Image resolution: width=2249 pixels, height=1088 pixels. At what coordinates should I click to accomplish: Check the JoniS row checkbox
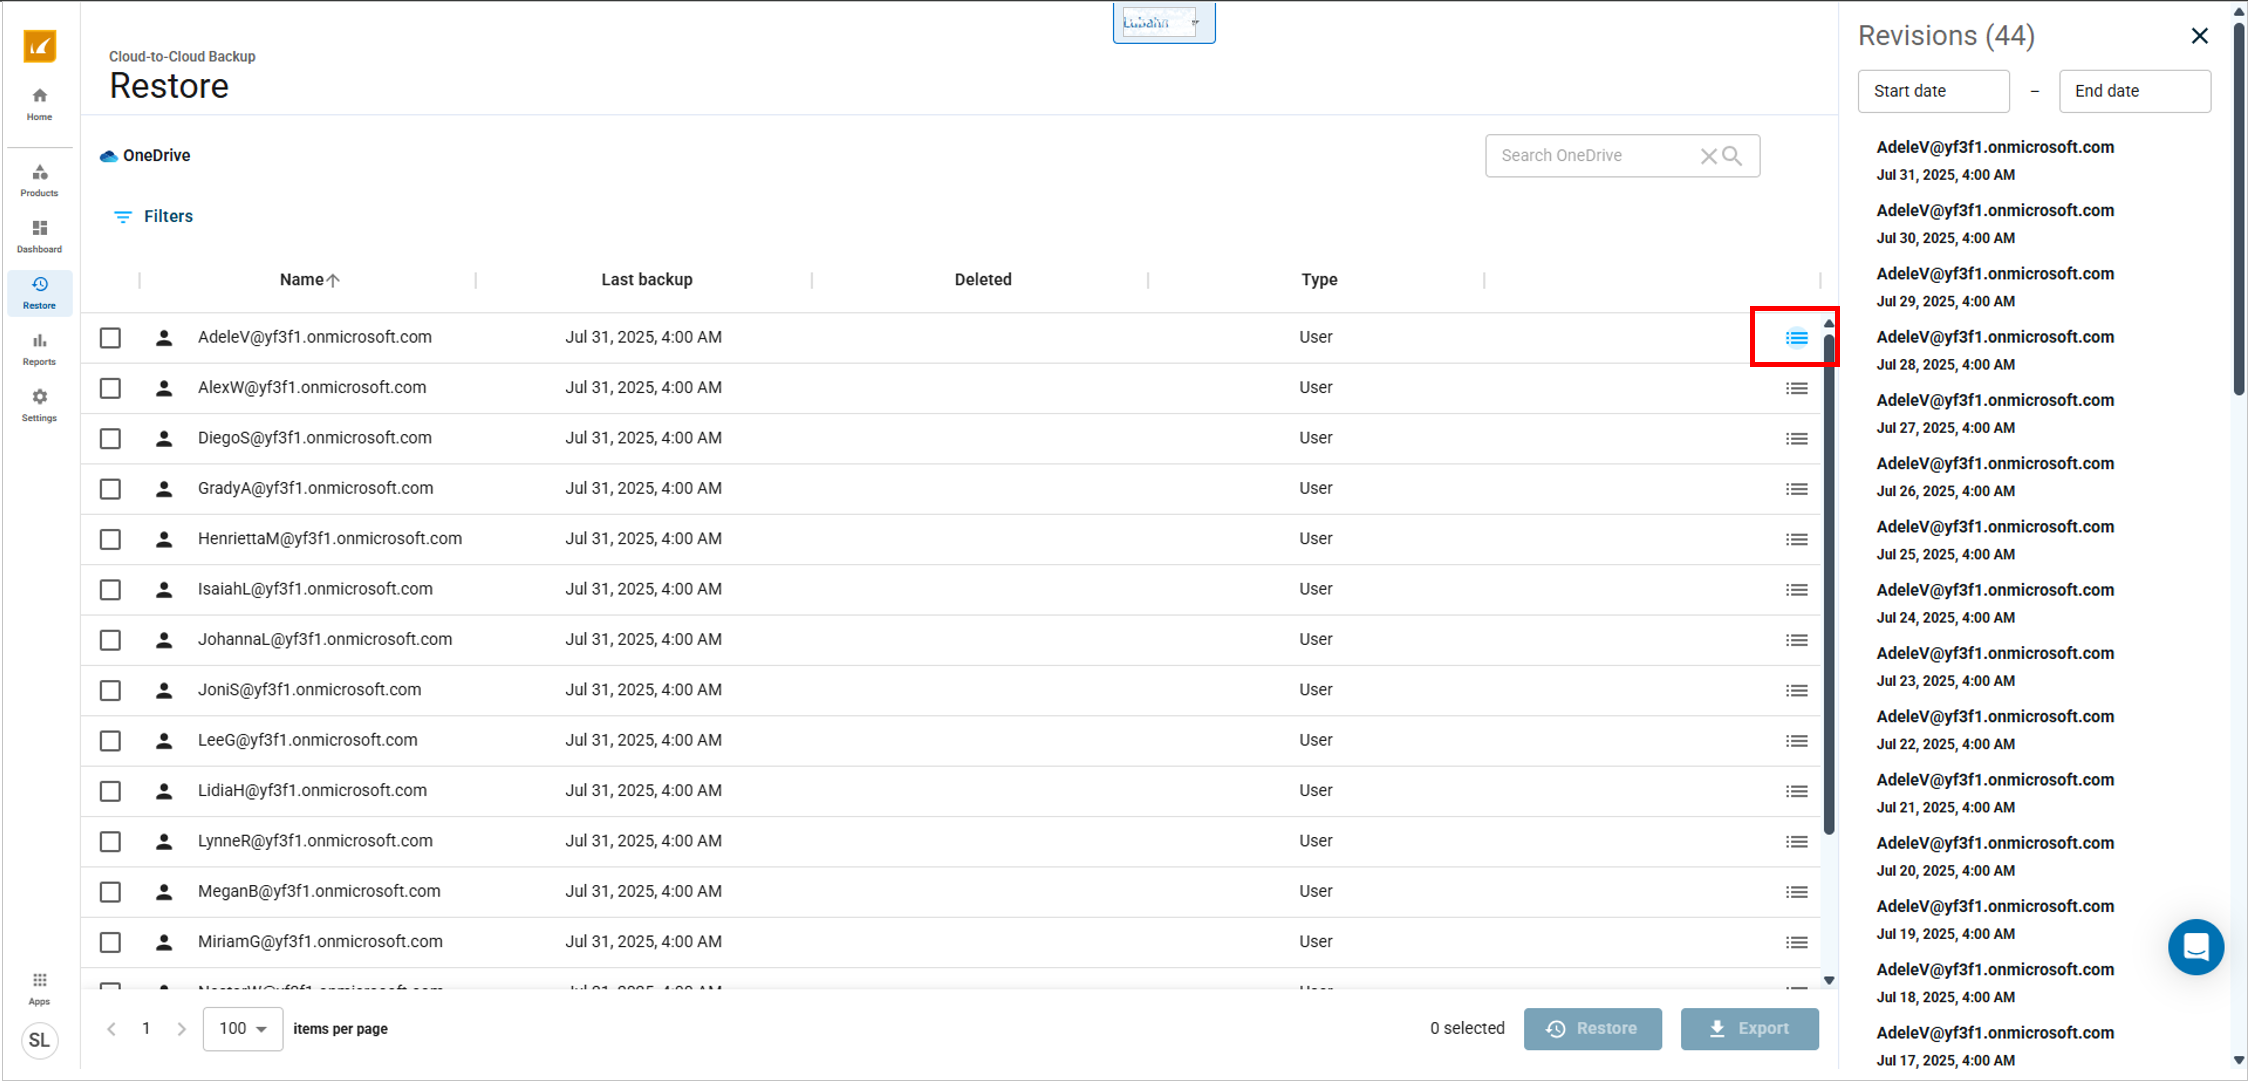[x=110, y=691]
